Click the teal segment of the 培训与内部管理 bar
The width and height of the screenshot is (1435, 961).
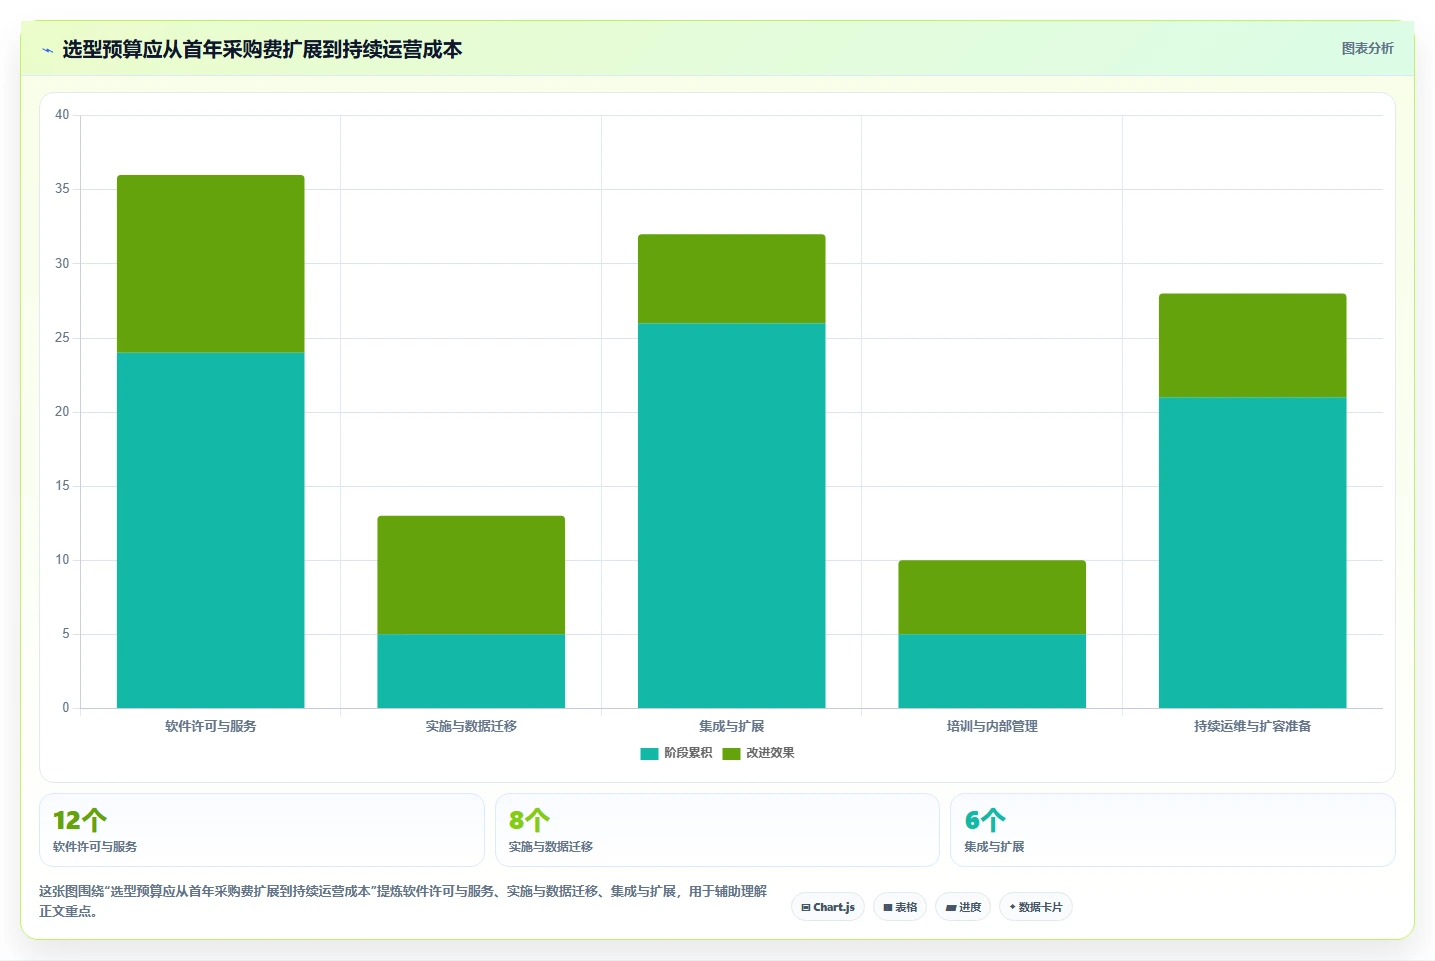[992, 671]
